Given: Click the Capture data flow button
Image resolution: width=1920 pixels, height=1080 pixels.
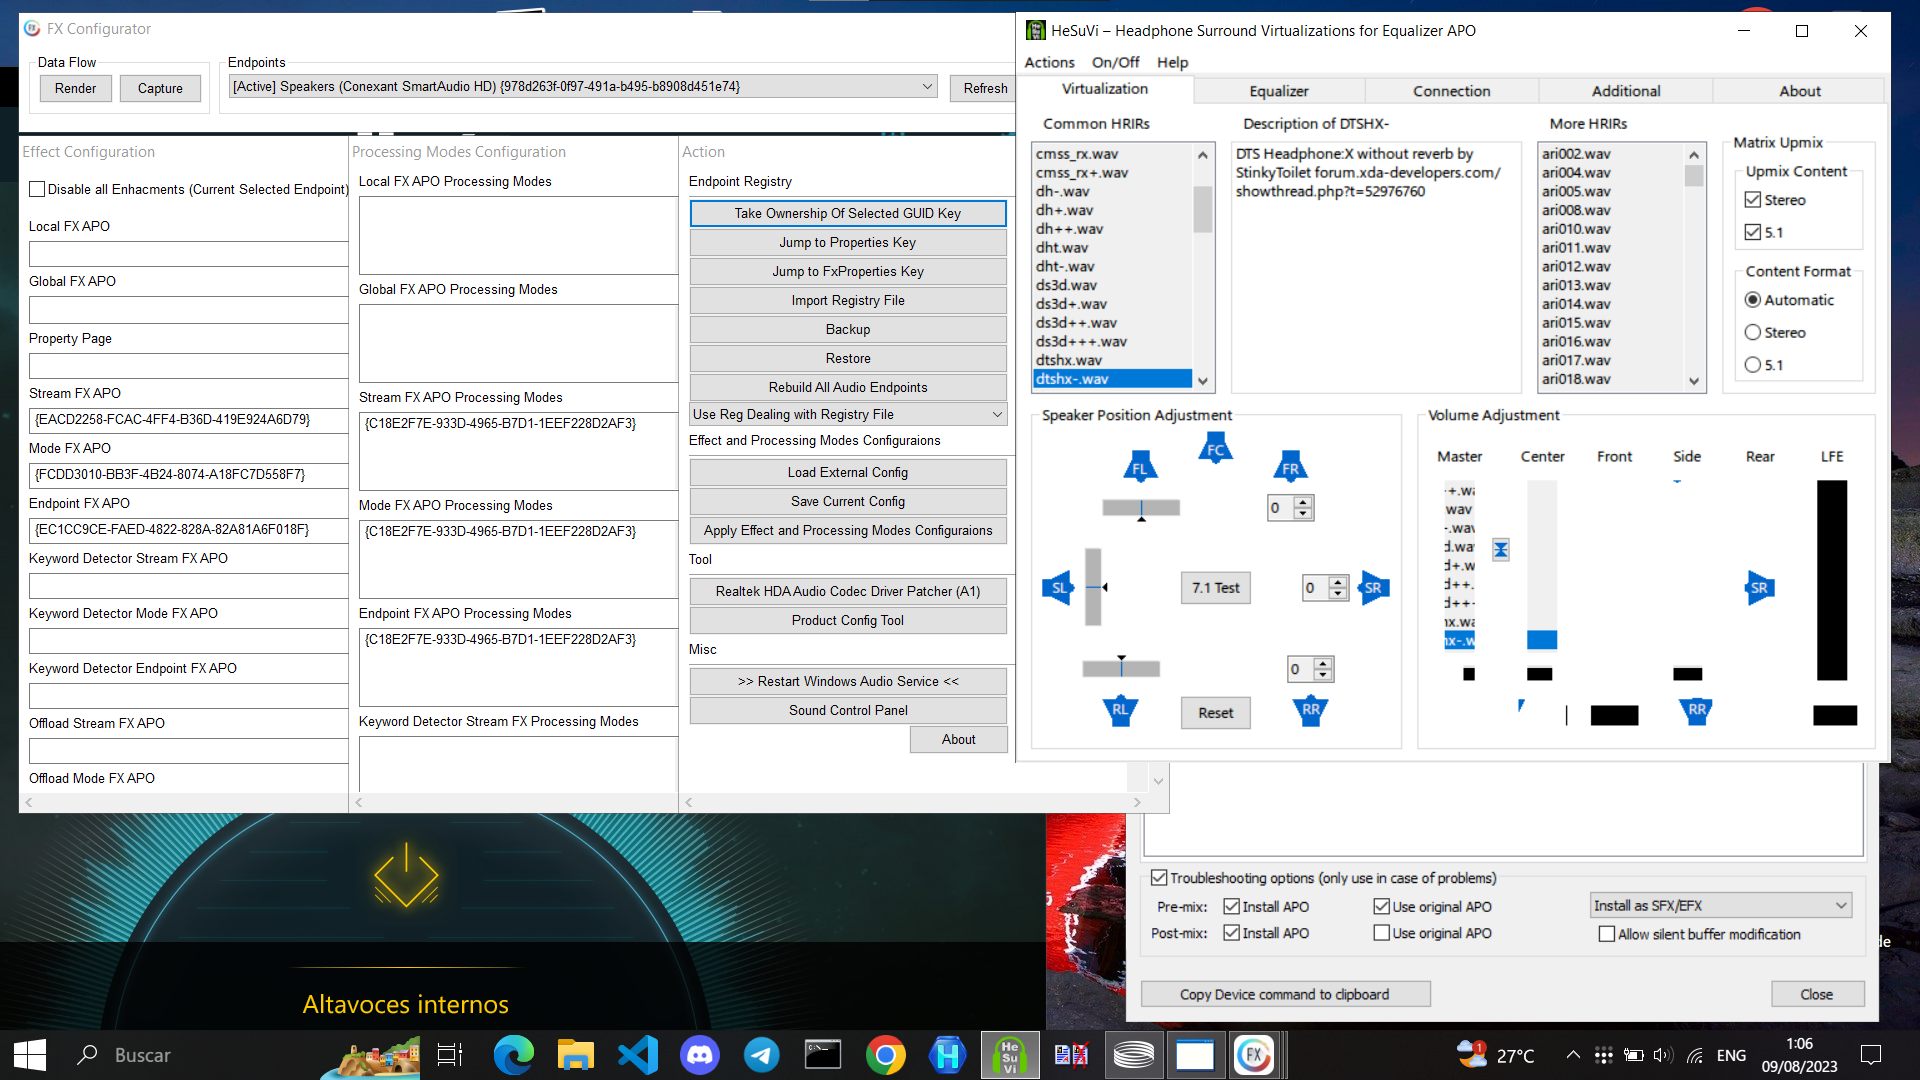Looking at the screenshot, I should (160, 88).
